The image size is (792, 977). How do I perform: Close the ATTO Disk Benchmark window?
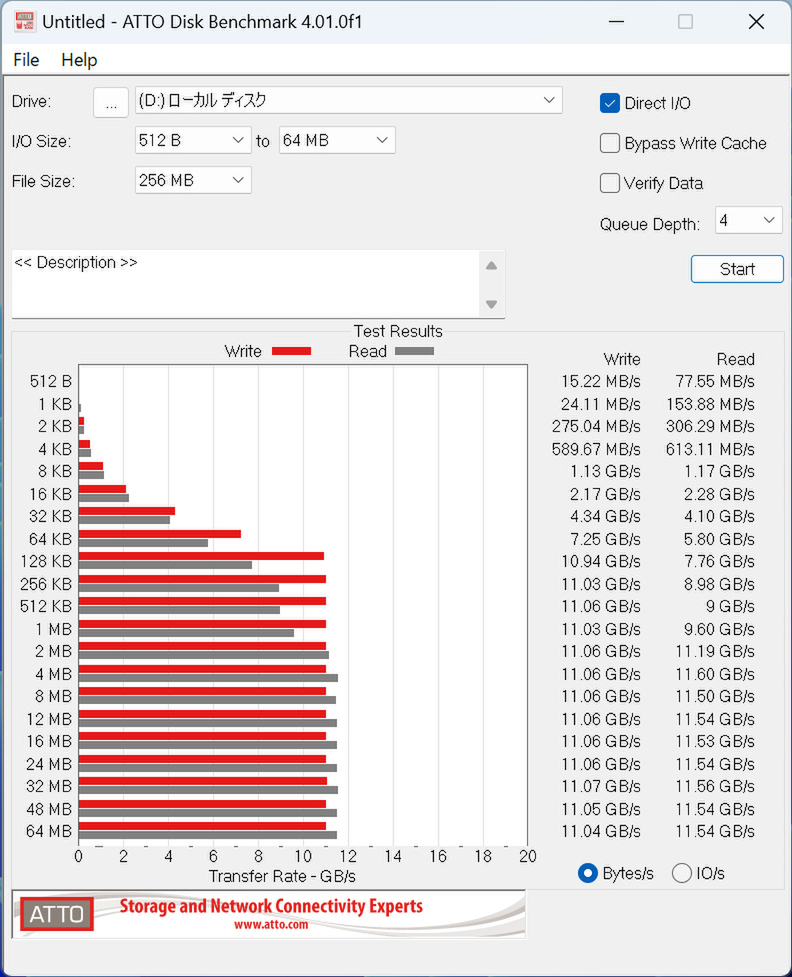(x=756, y=22)
